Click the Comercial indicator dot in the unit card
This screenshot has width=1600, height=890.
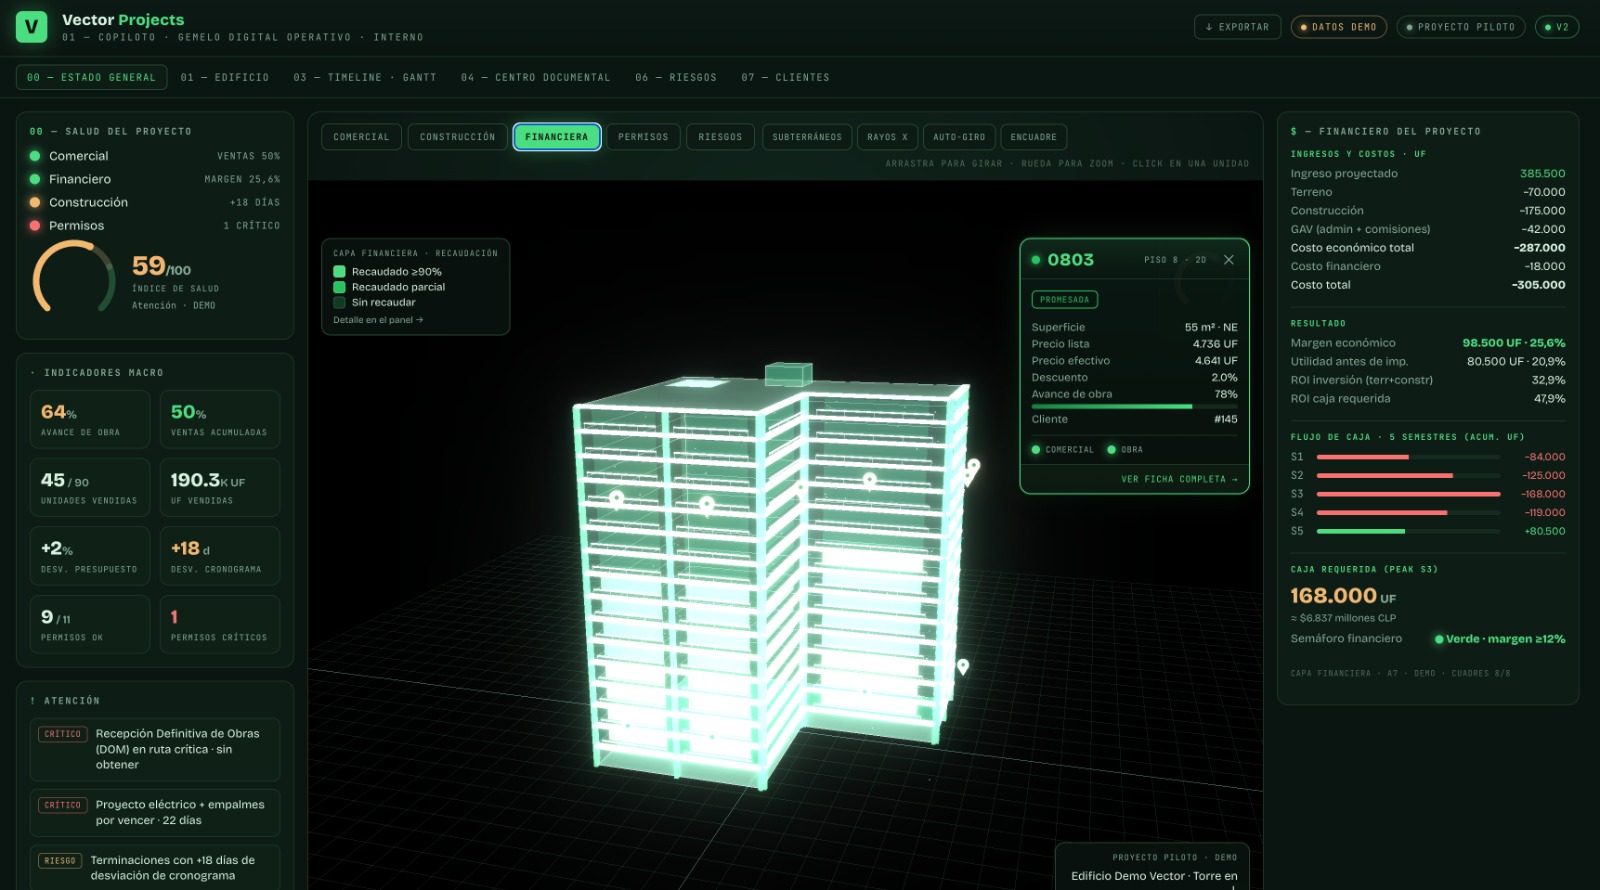pyautogui.click(x=1036, y=450)
